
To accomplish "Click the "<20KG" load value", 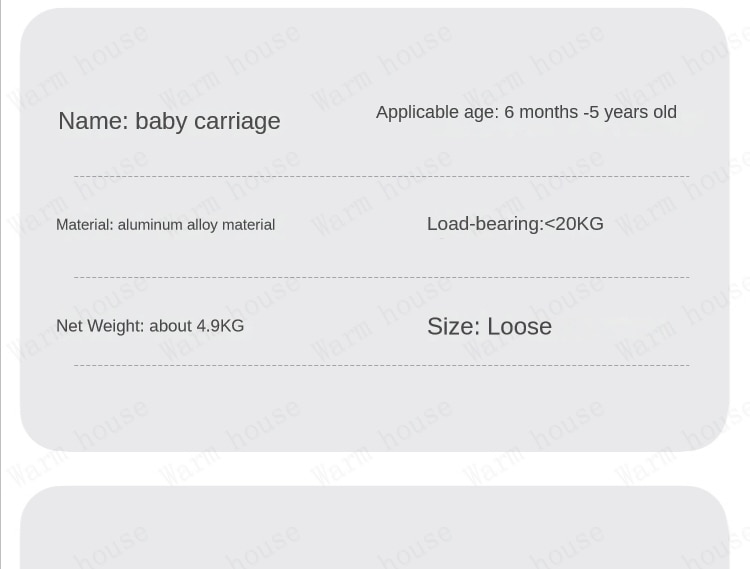I will (x=574, y=224).
